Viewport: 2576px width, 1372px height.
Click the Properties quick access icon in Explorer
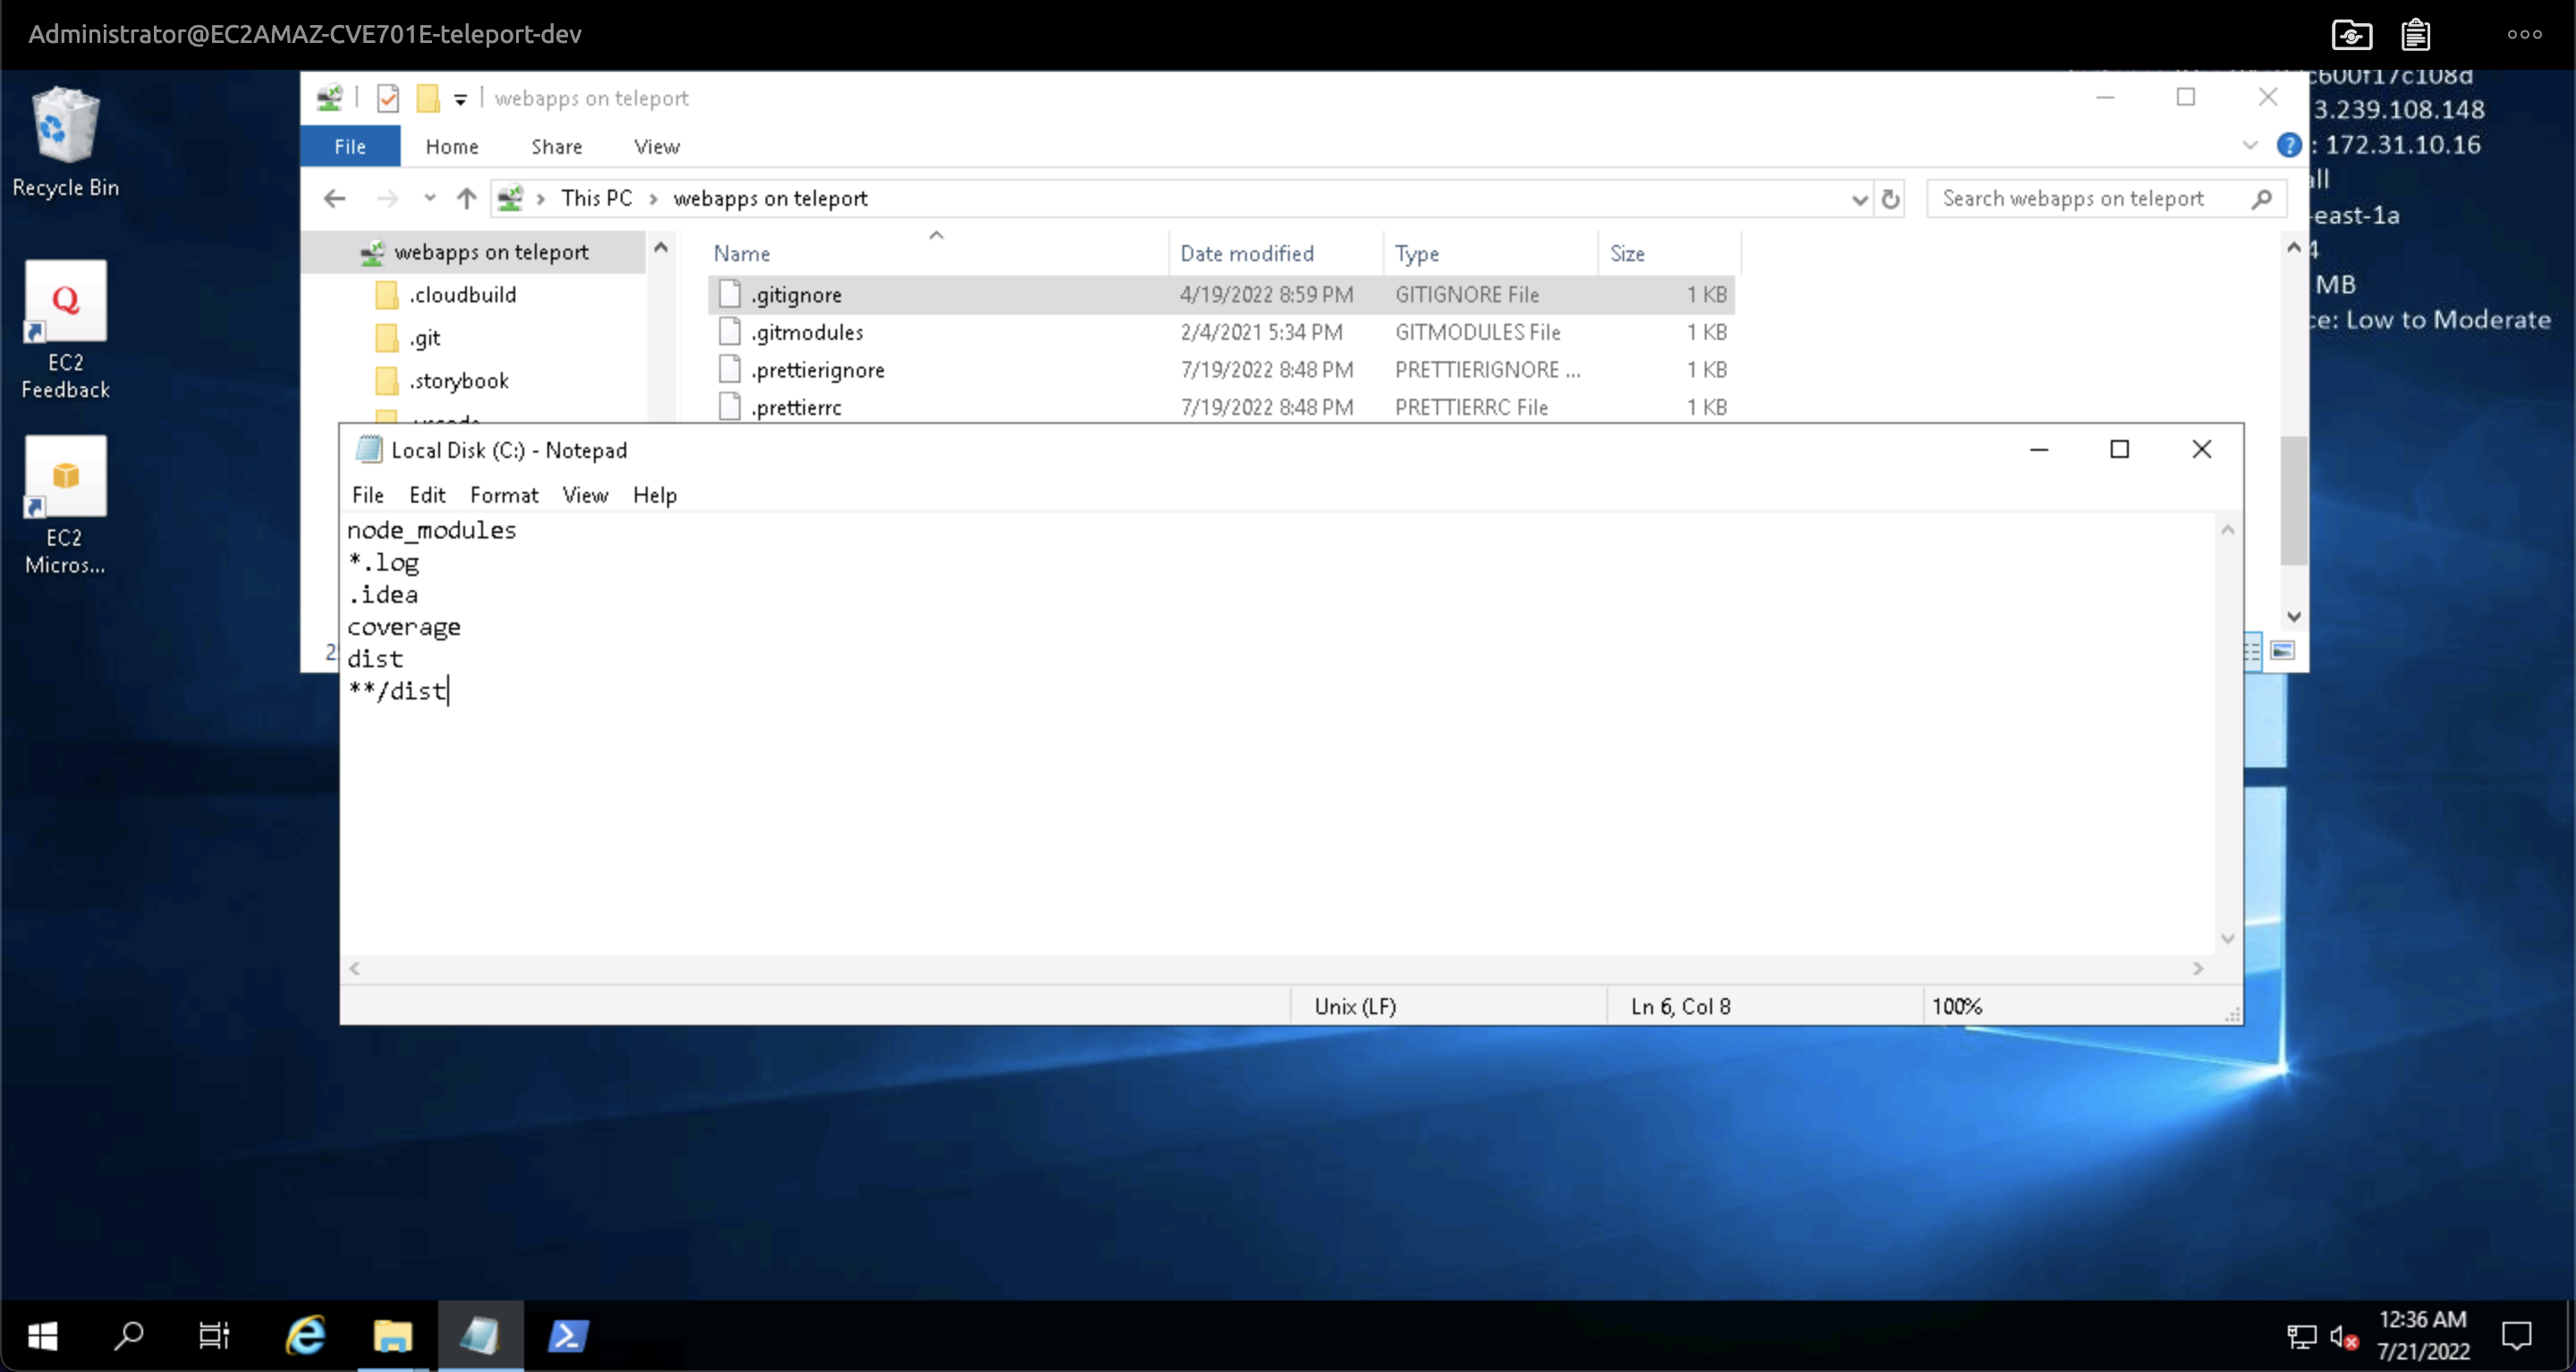388,98
